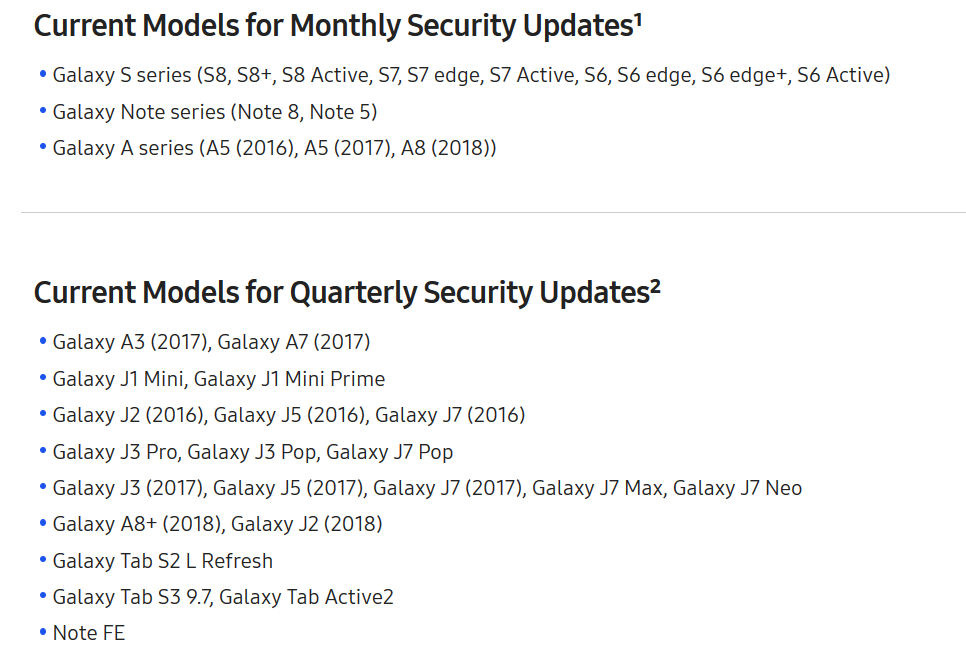
Task: Click the Galaxy J7 Neo text
Action: (737, 488)
